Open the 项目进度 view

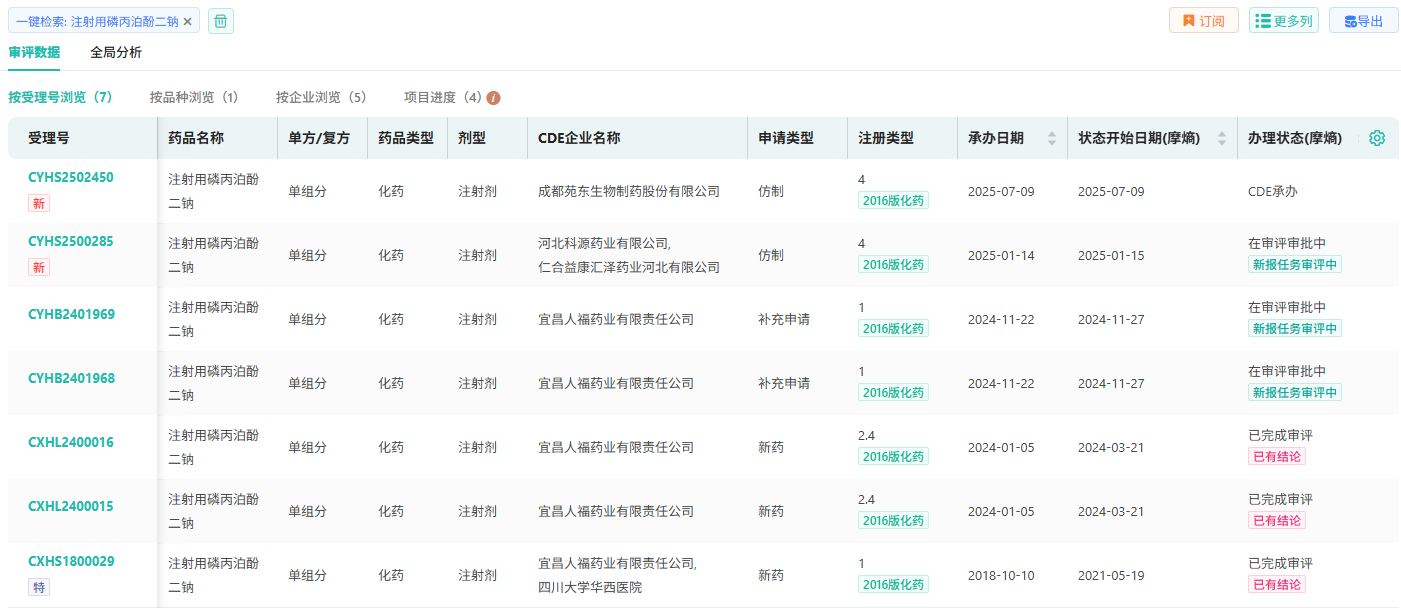point(442,97)
